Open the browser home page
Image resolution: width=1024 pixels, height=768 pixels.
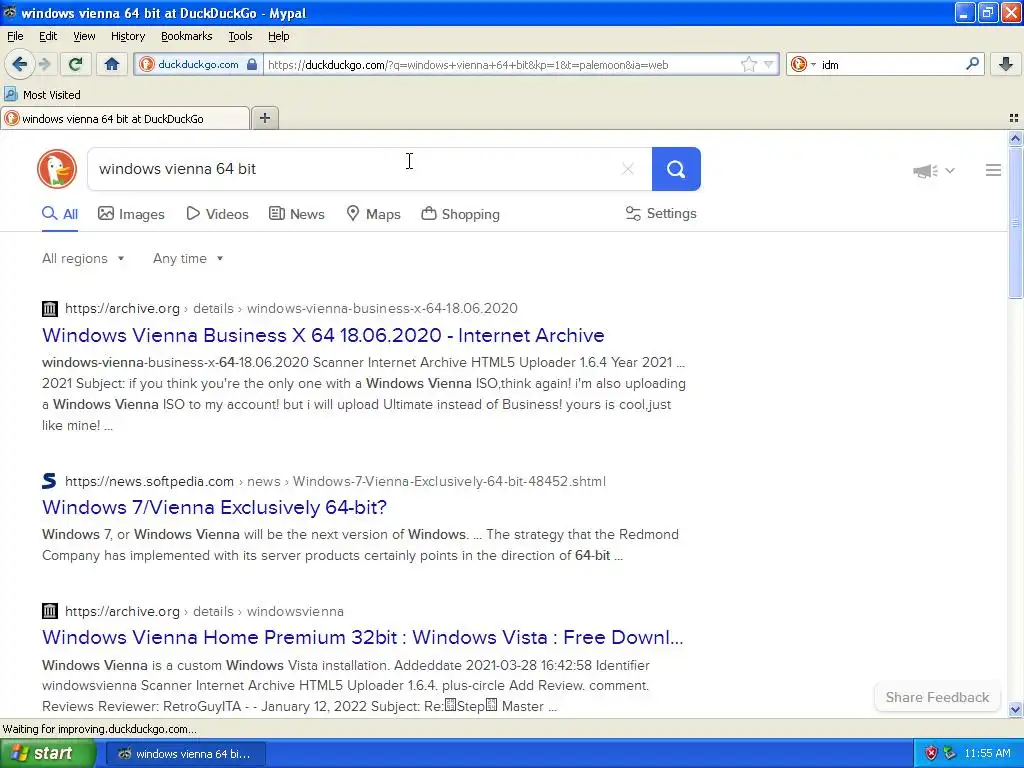tap(112, 64)
